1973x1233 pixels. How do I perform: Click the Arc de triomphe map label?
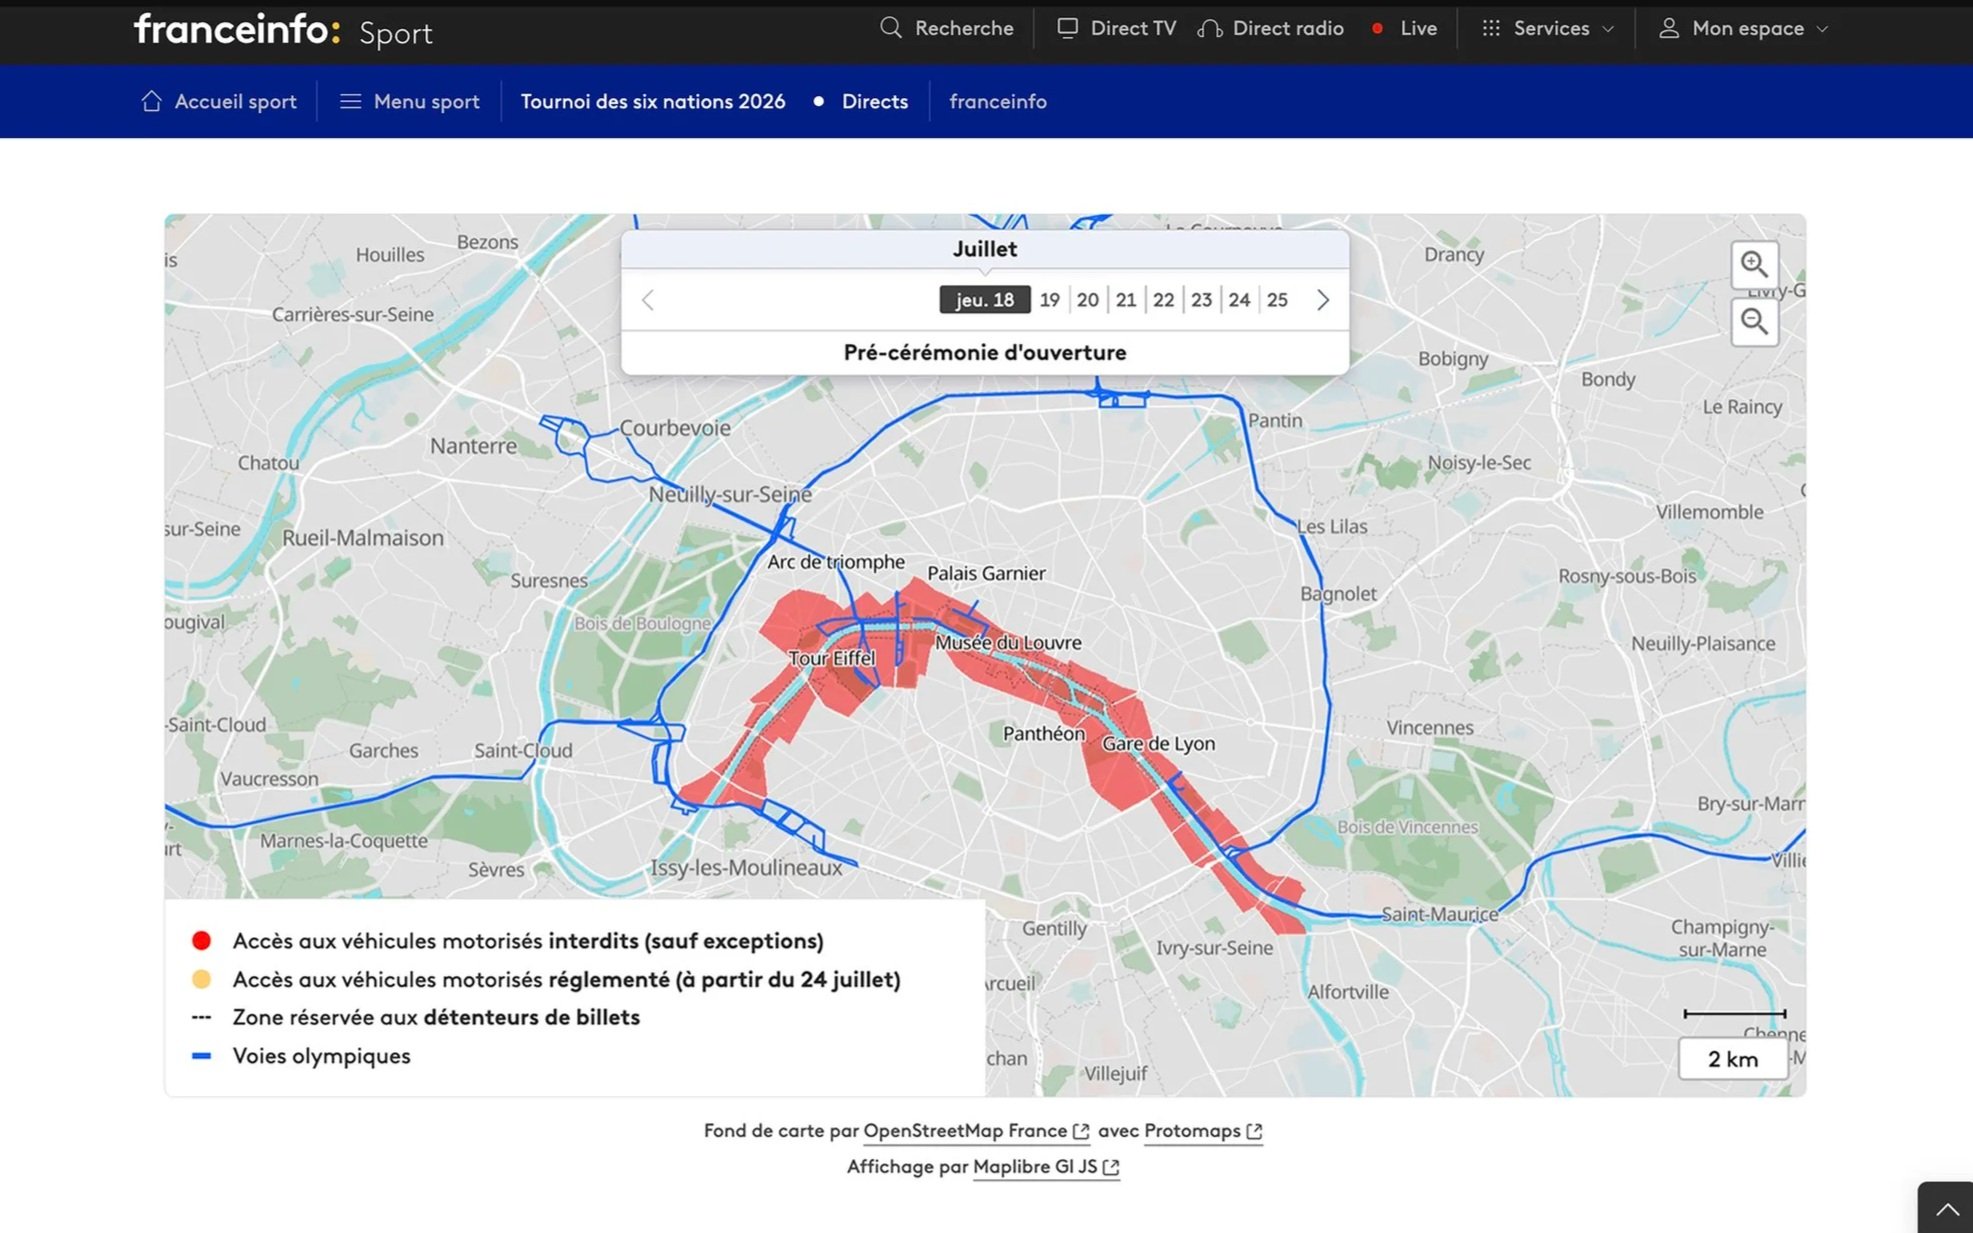click(836, 562)
